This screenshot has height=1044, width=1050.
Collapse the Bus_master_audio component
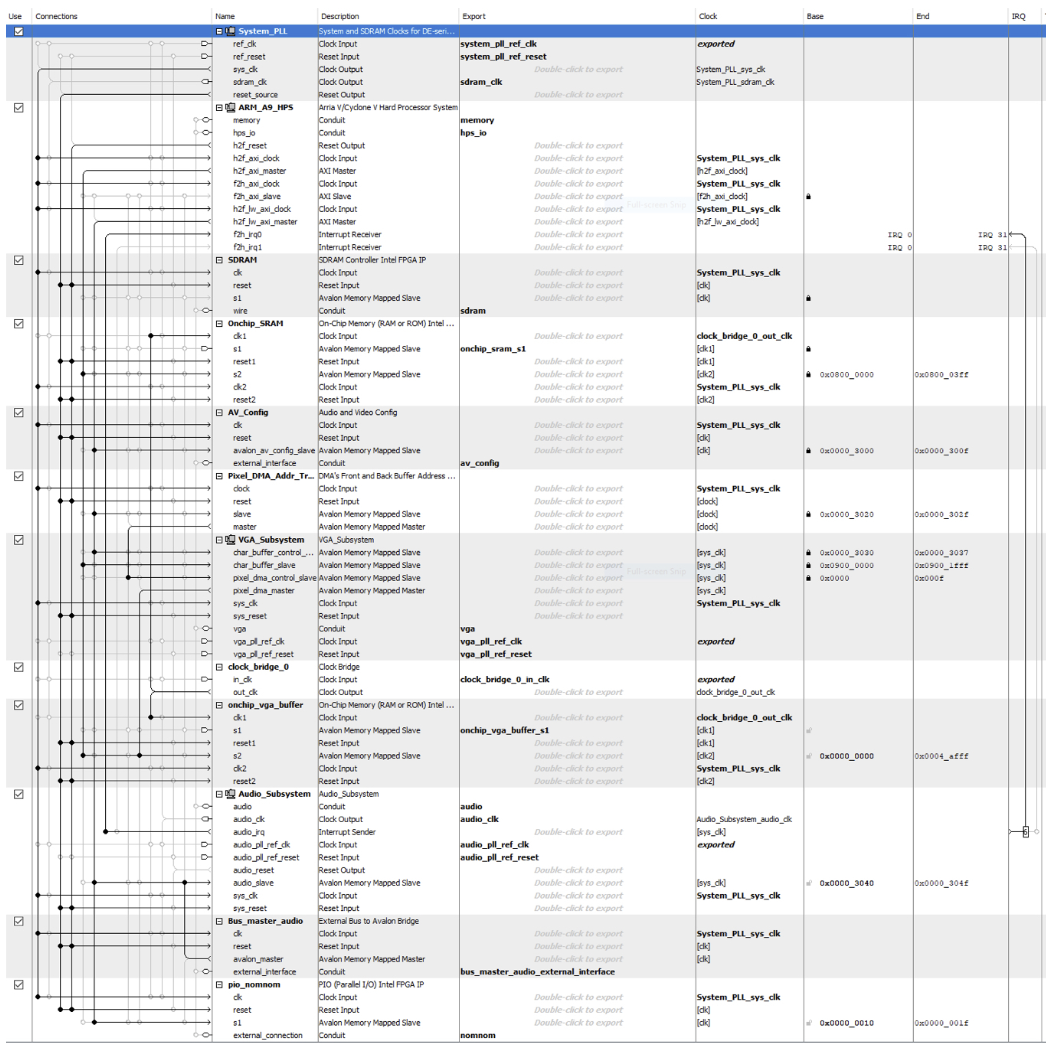click(220, 921)
